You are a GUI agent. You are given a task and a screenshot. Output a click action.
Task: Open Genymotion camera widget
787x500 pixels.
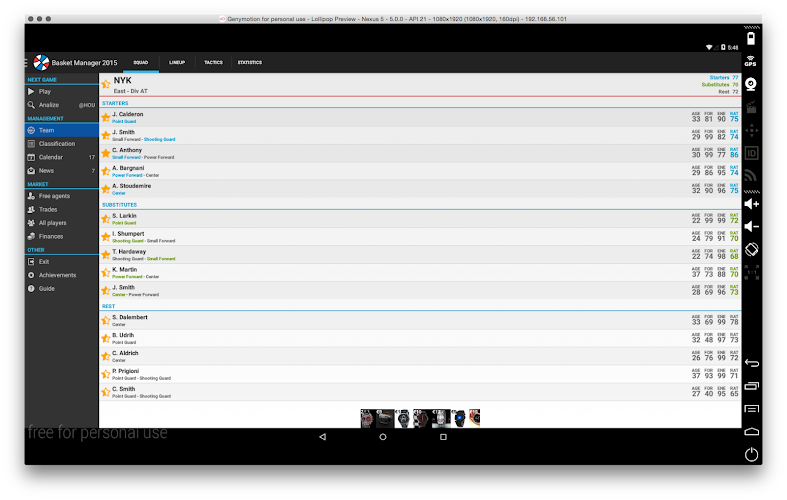coord(751,84)
